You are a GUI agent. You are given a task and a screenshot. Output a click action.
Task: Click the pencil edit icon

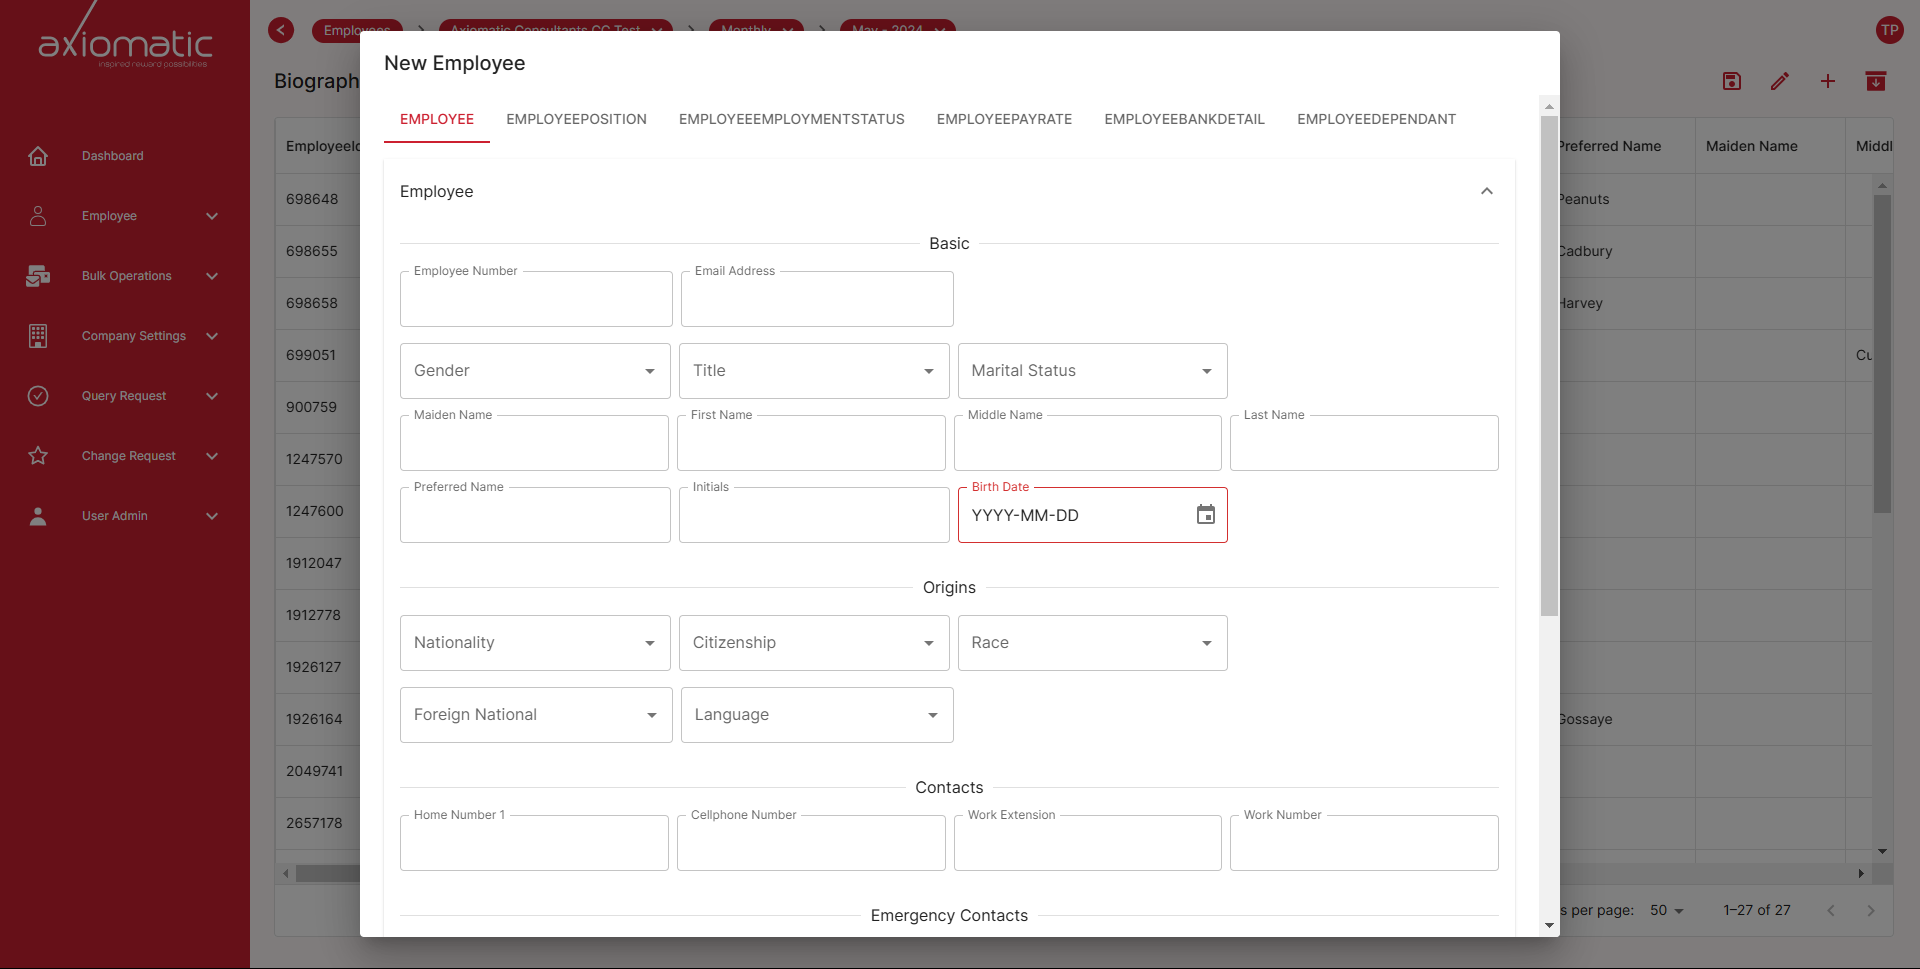pos(1779,82)
